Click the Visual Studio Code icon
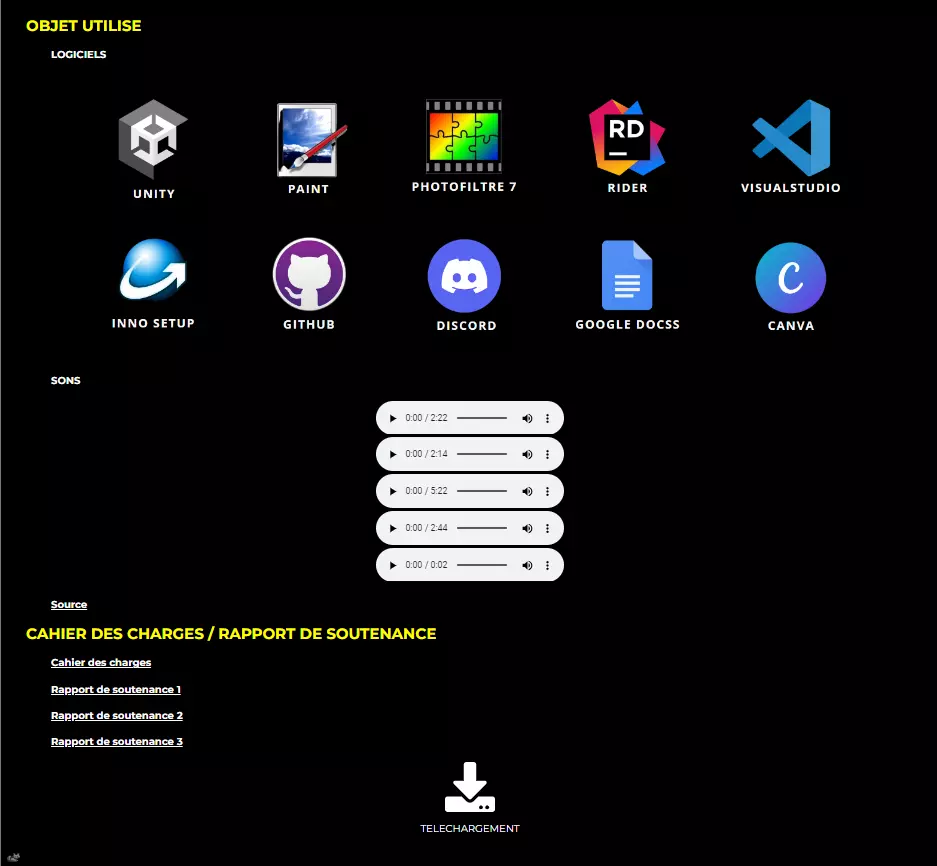Viewport: 937px width, 866px height. pyautogui.click(x=791, y=137)
